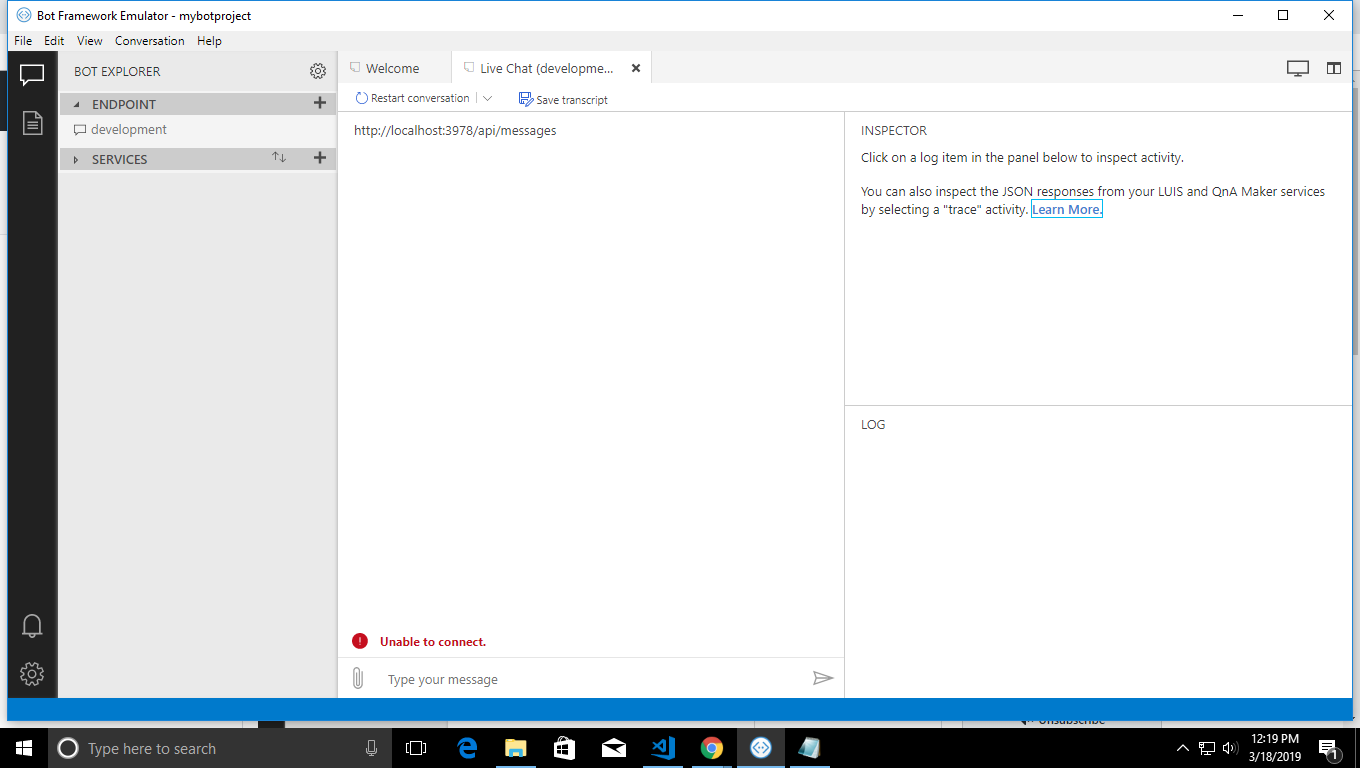Screen dimensions: 1360x768
Task: Add a new endpoint with the plus icon
Action: pos(319,103)
